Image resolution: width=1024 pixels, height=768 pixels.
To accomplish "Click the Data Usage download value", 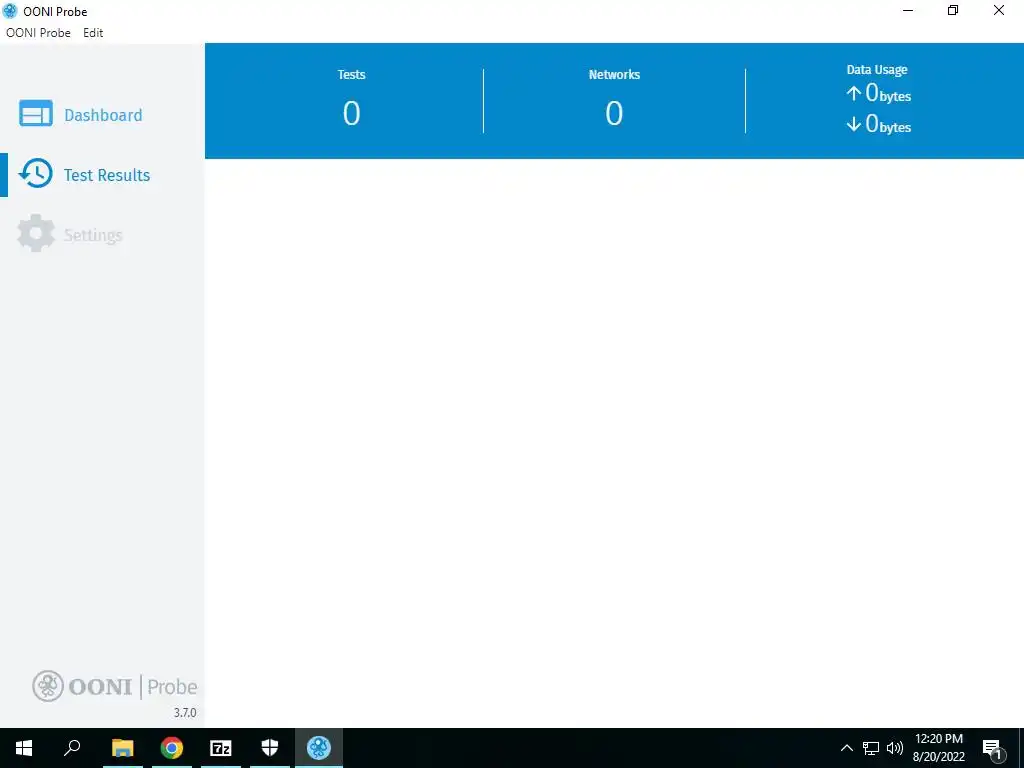I will (x=878, y=123).
